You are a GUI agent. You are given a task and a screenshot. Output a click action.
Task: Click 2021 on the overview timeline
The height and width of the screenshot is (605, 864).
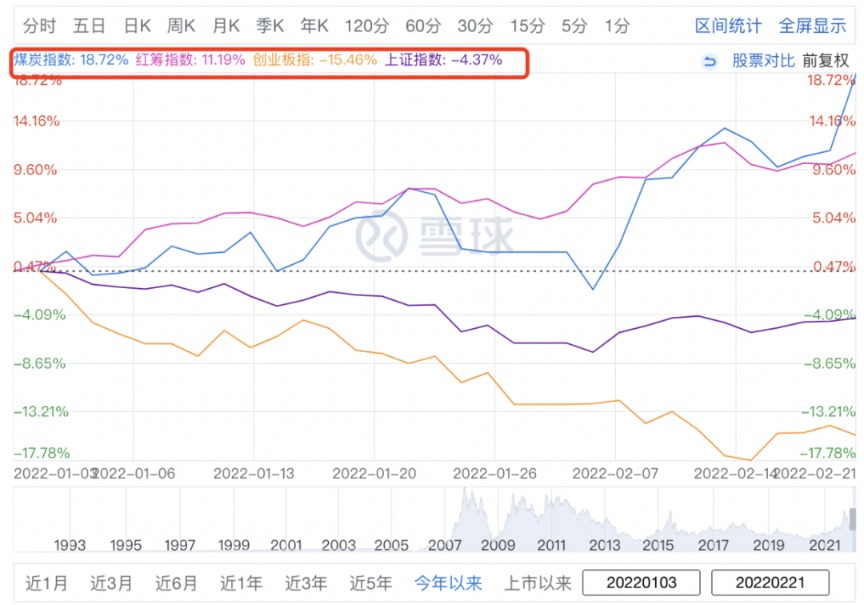(825, 545)
